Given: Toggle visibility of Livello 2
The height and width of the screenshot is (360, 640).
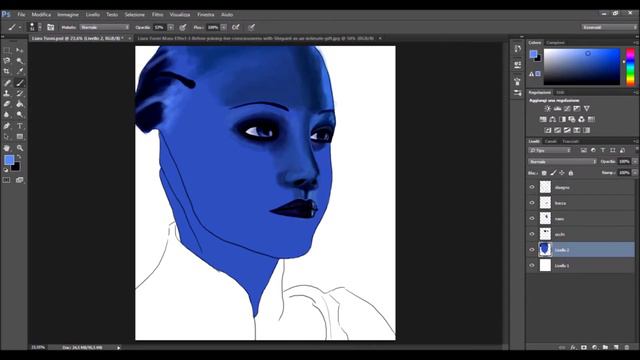Looking at the screenshot, I should coord(532,250).
